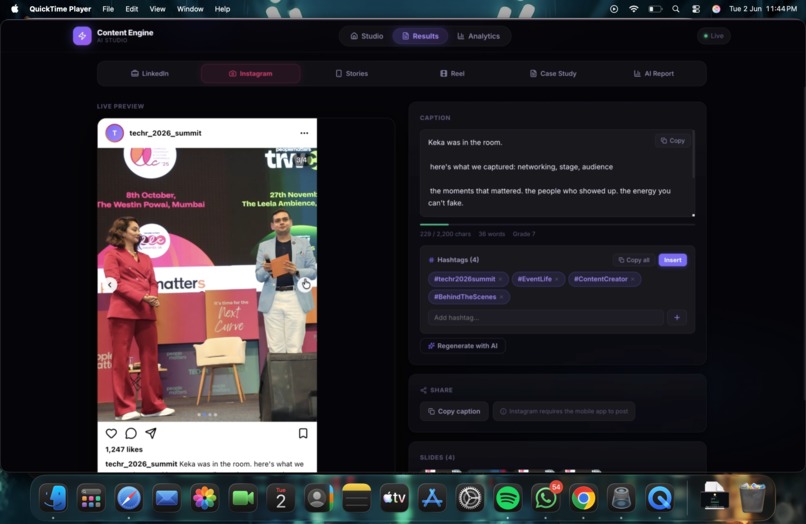Copy the caption using top Copy button

[673, 140]
